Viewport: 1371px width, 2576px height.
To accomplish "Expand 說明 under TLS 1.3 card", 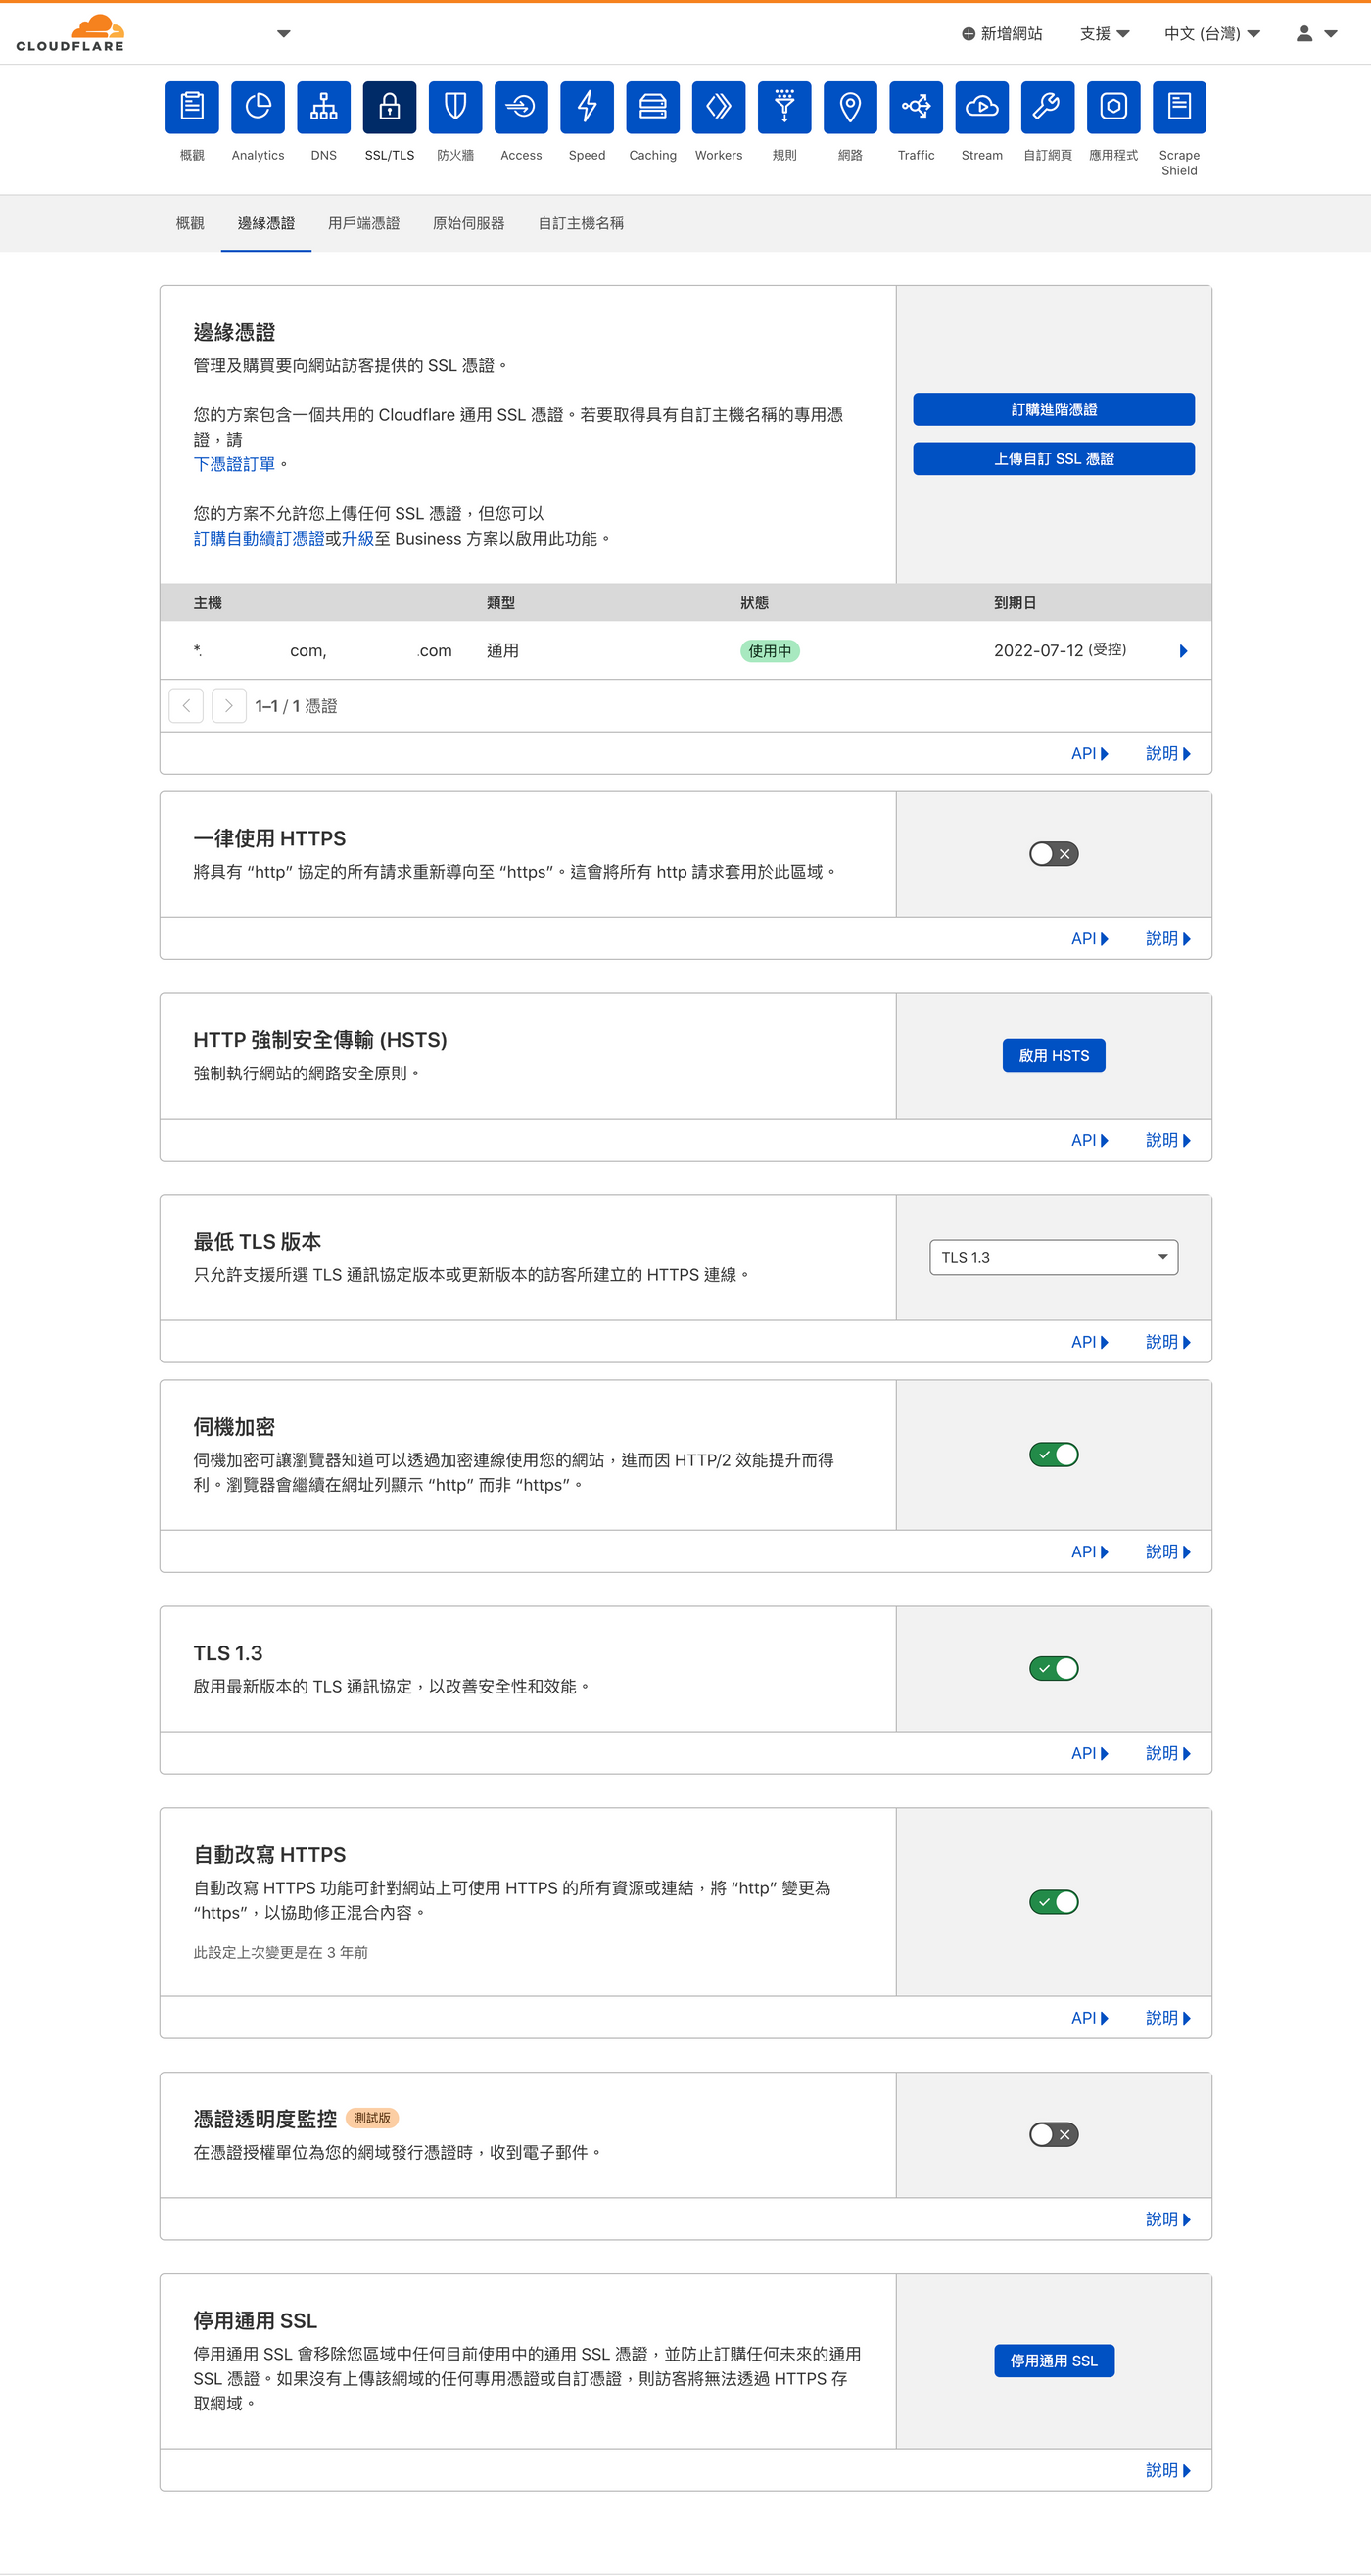I will (x=1168, y=1754).
